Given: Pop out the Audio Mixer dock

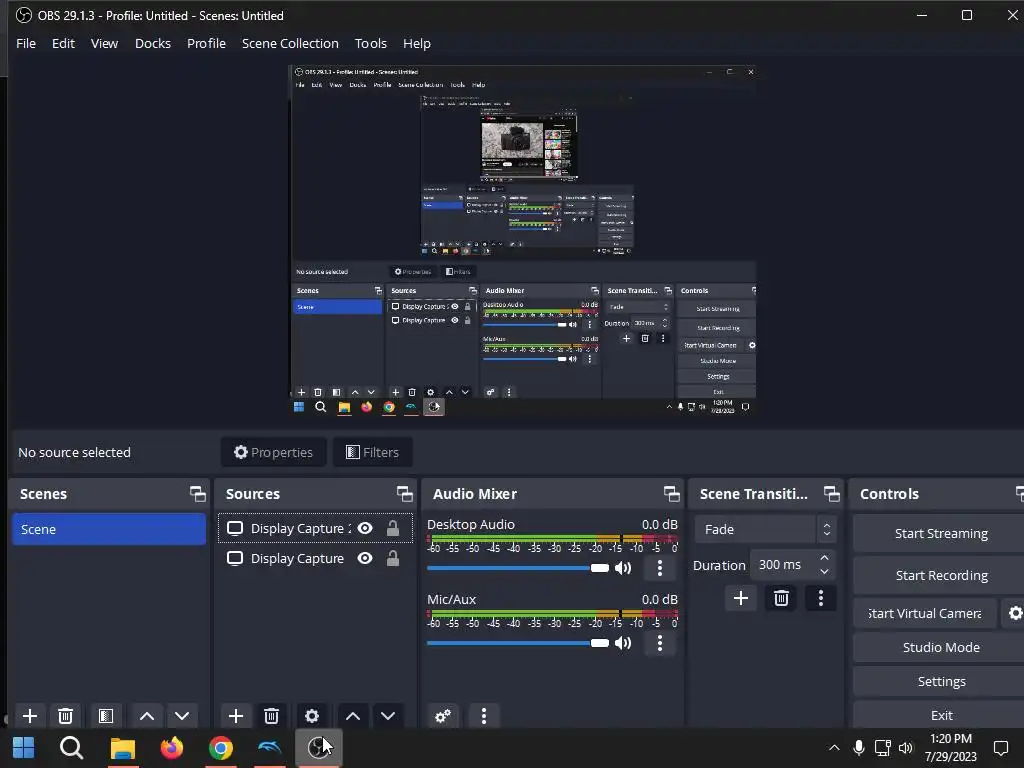Looking at the screenshot, I should point(671,494).
